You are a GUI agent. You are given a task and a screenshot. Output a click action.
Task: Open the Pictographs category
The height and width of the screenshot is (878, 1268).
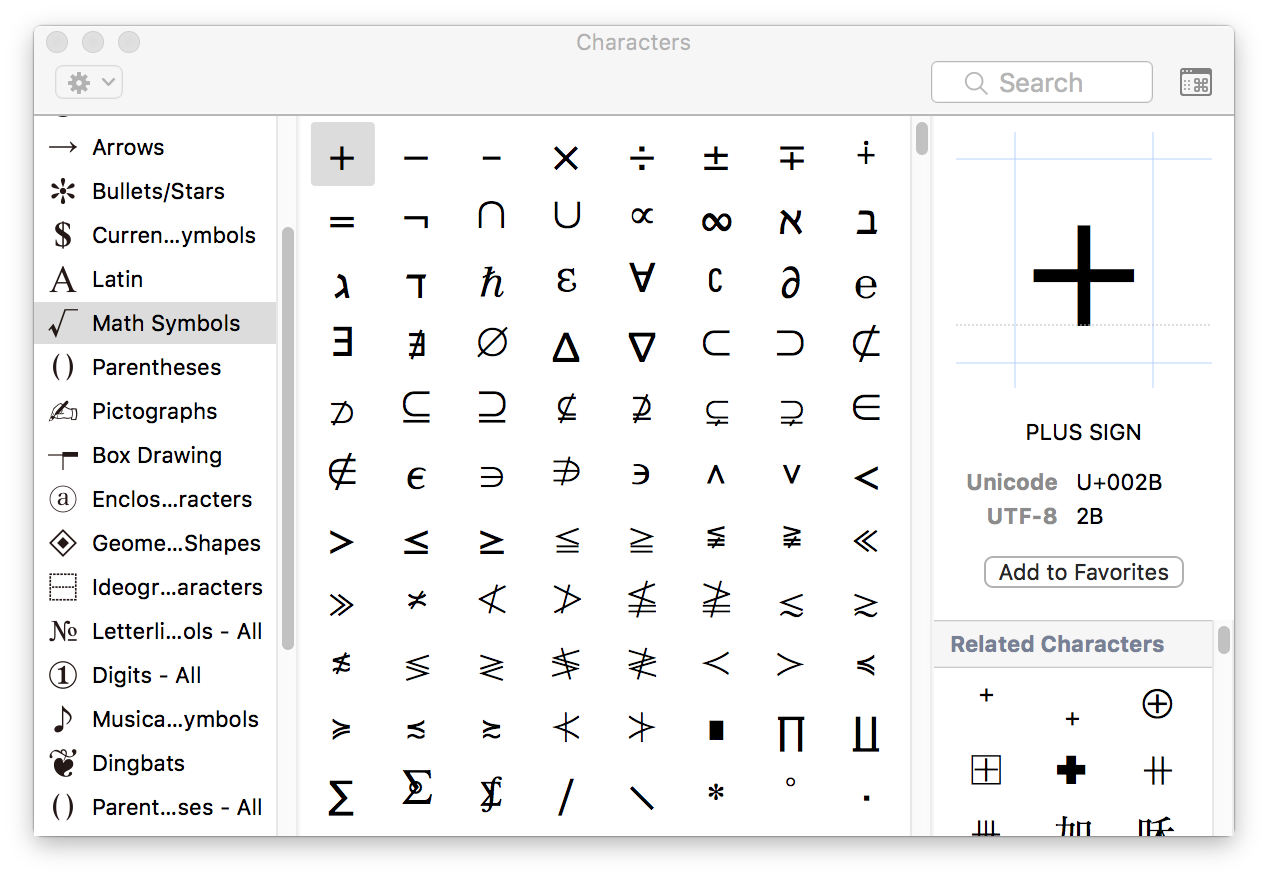pyautogui.click(x=155, y=411)
